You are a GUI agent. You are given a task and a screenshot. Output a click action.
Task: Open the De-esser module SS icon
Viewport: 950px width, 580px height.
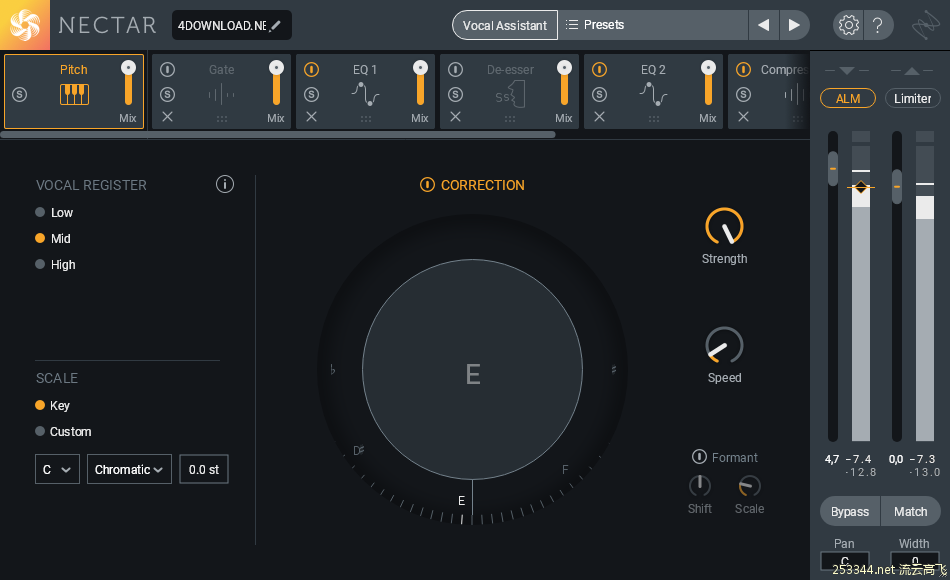(x=510, y=95)
